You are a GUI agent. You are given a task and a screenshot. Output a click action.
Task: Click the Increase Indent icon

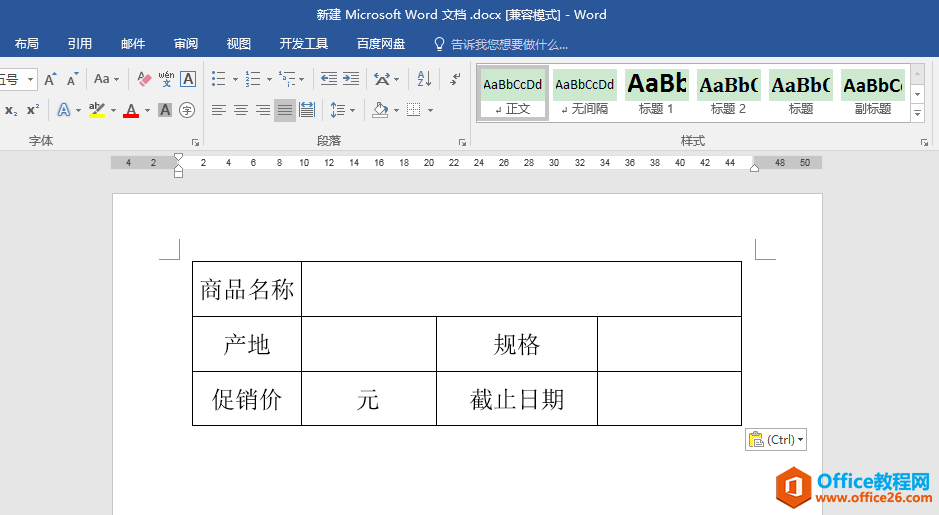(351, 79)
